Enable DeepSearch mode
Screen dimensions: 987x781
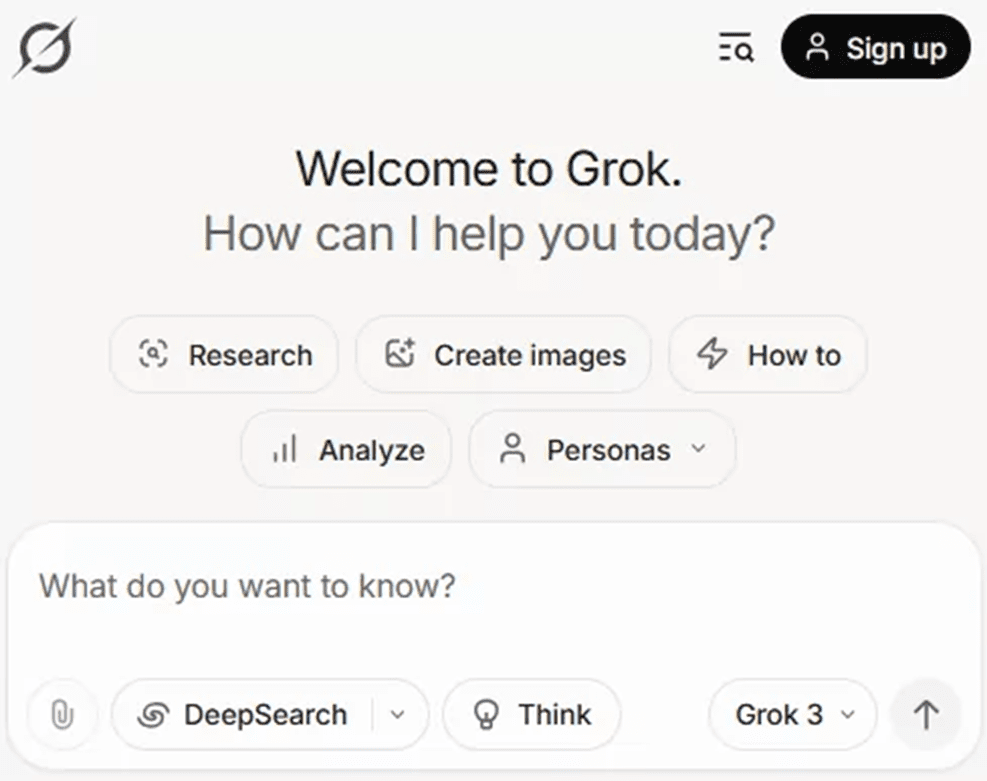(x=243, y=714)
